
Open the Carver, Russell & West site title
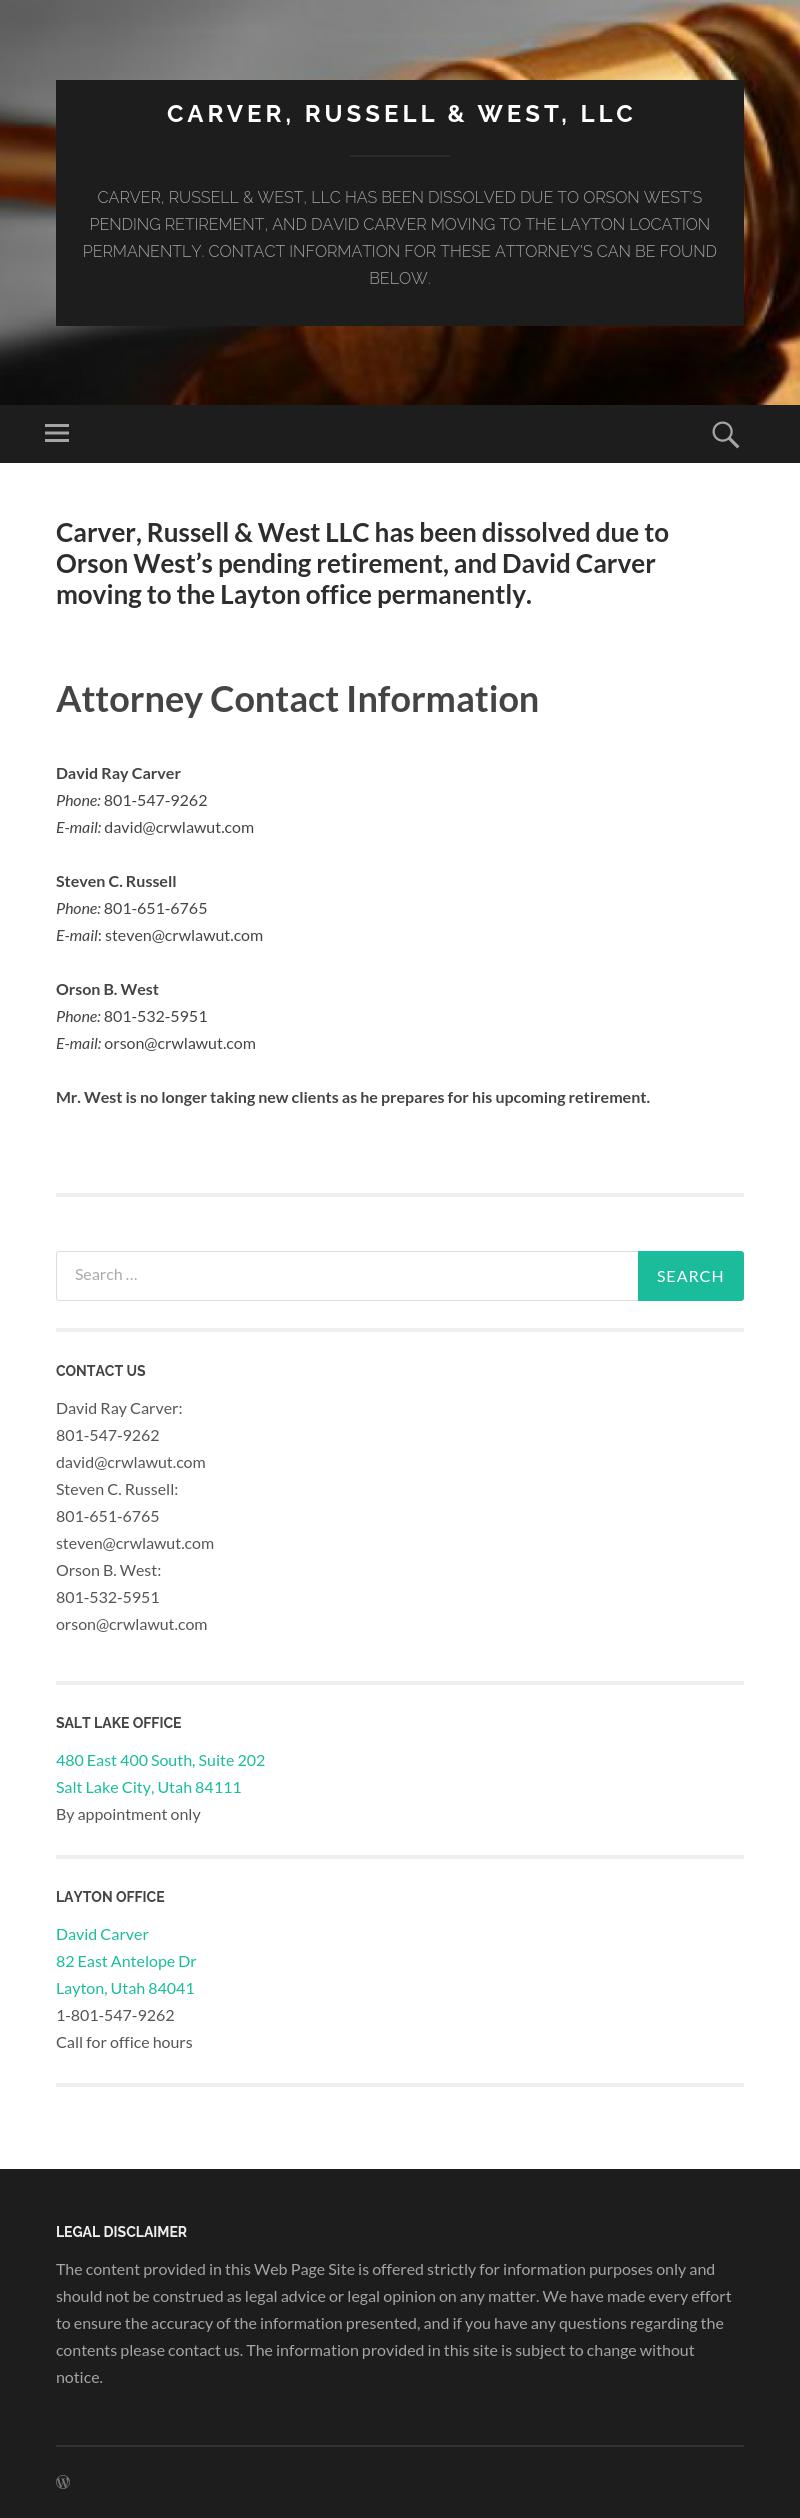point(400,114)
